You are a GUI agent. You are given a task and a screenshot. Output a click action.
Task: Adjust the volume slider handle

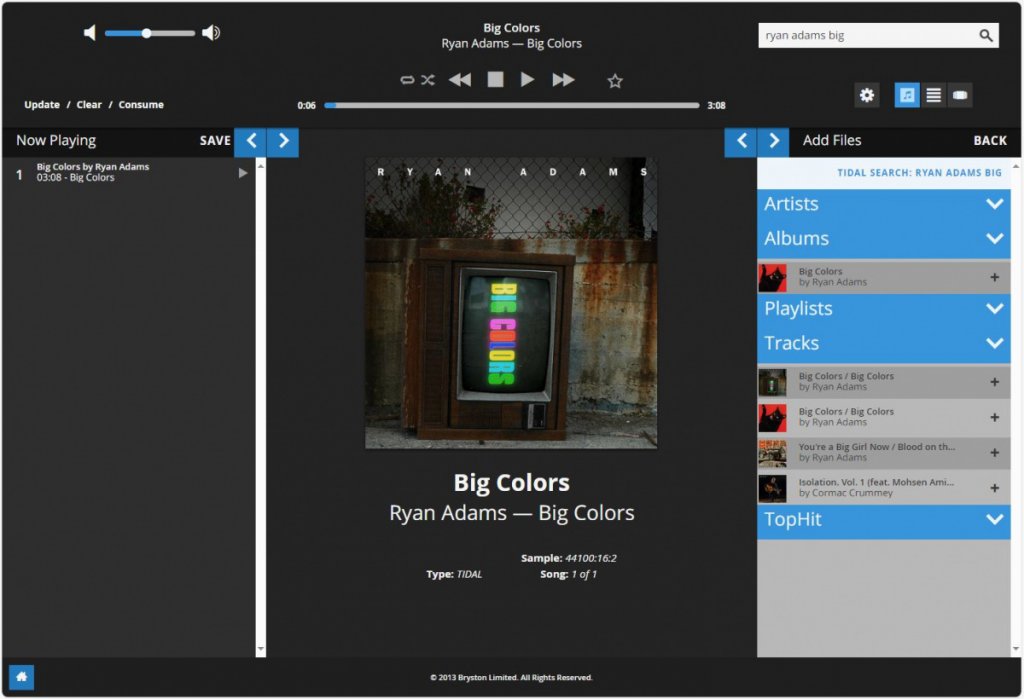tap(146, 33)
